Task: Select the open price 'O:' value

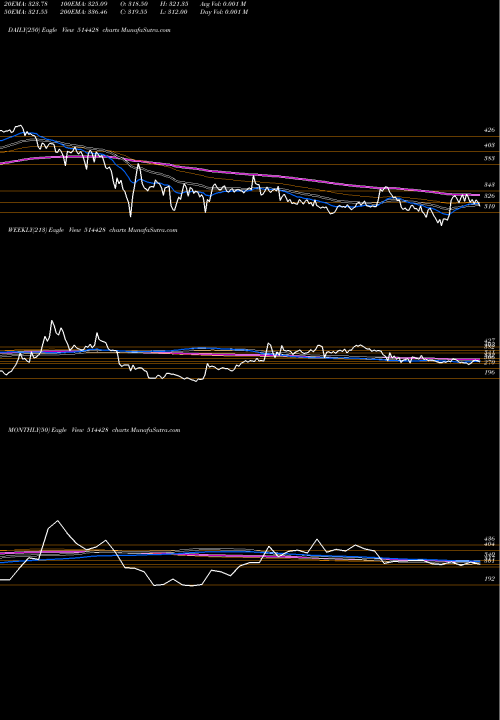Action: pyautogui.click(x=134, y=4)
